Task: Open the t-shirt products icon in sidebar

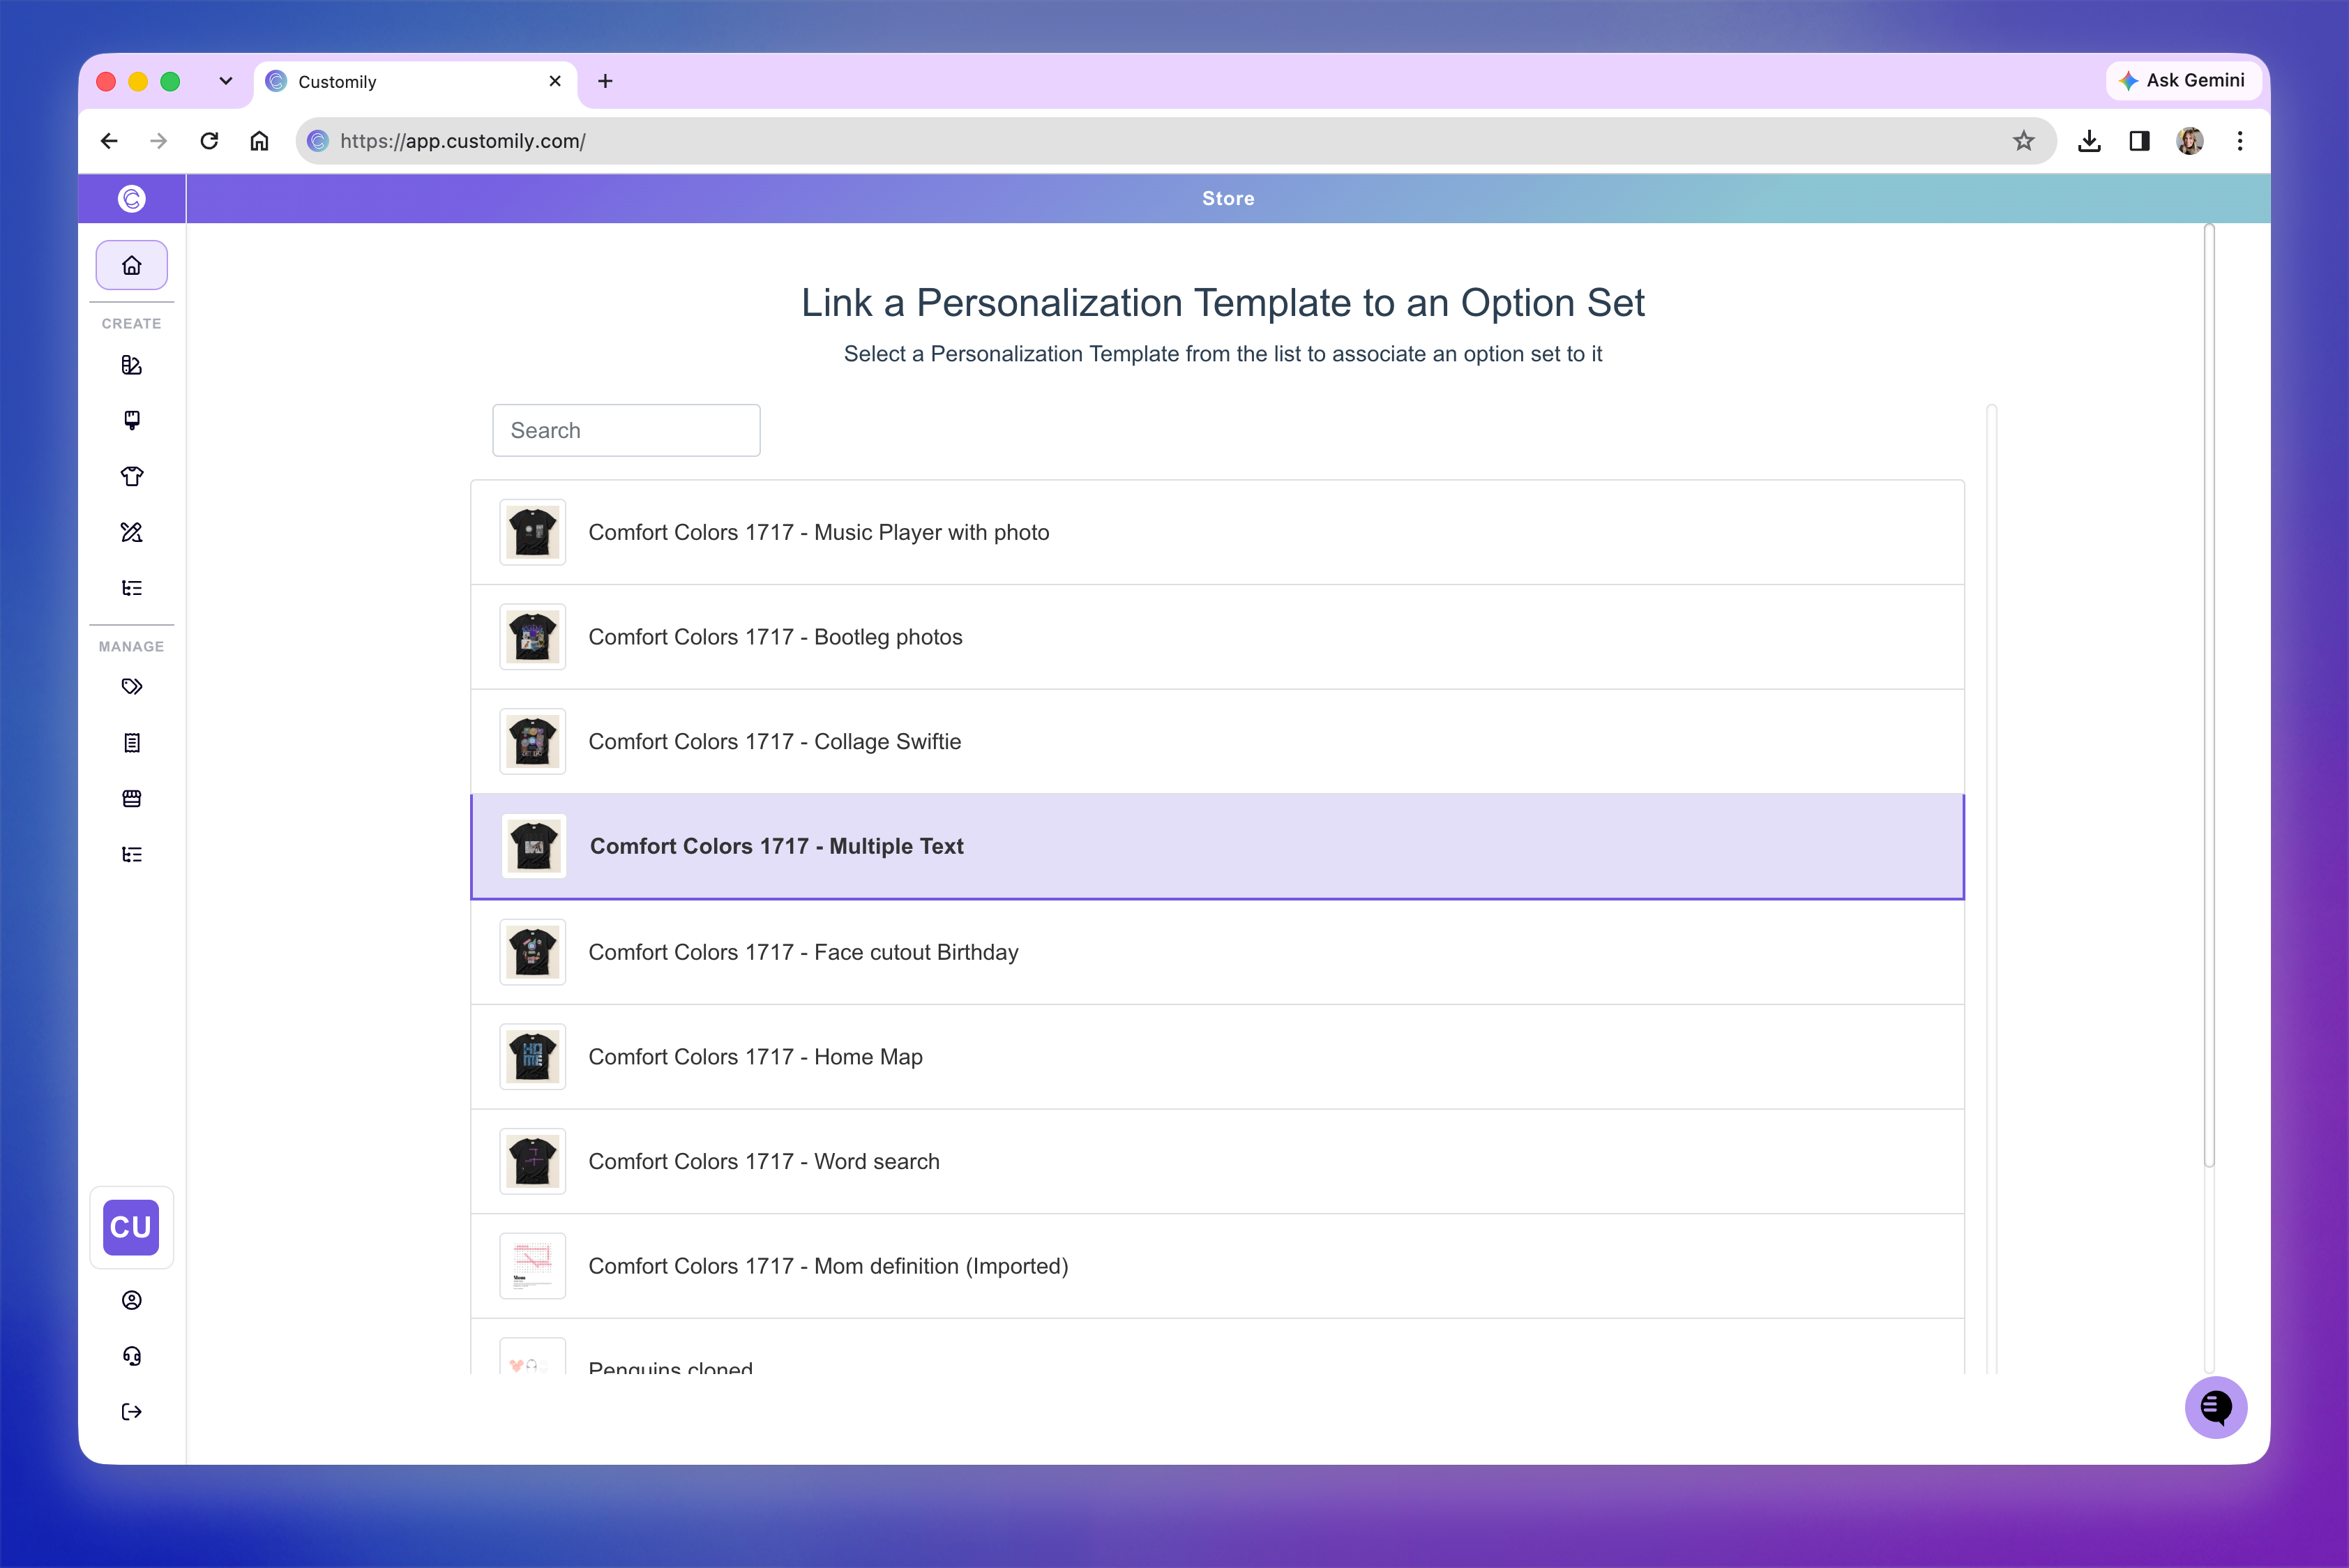Action: coord(131,476)
